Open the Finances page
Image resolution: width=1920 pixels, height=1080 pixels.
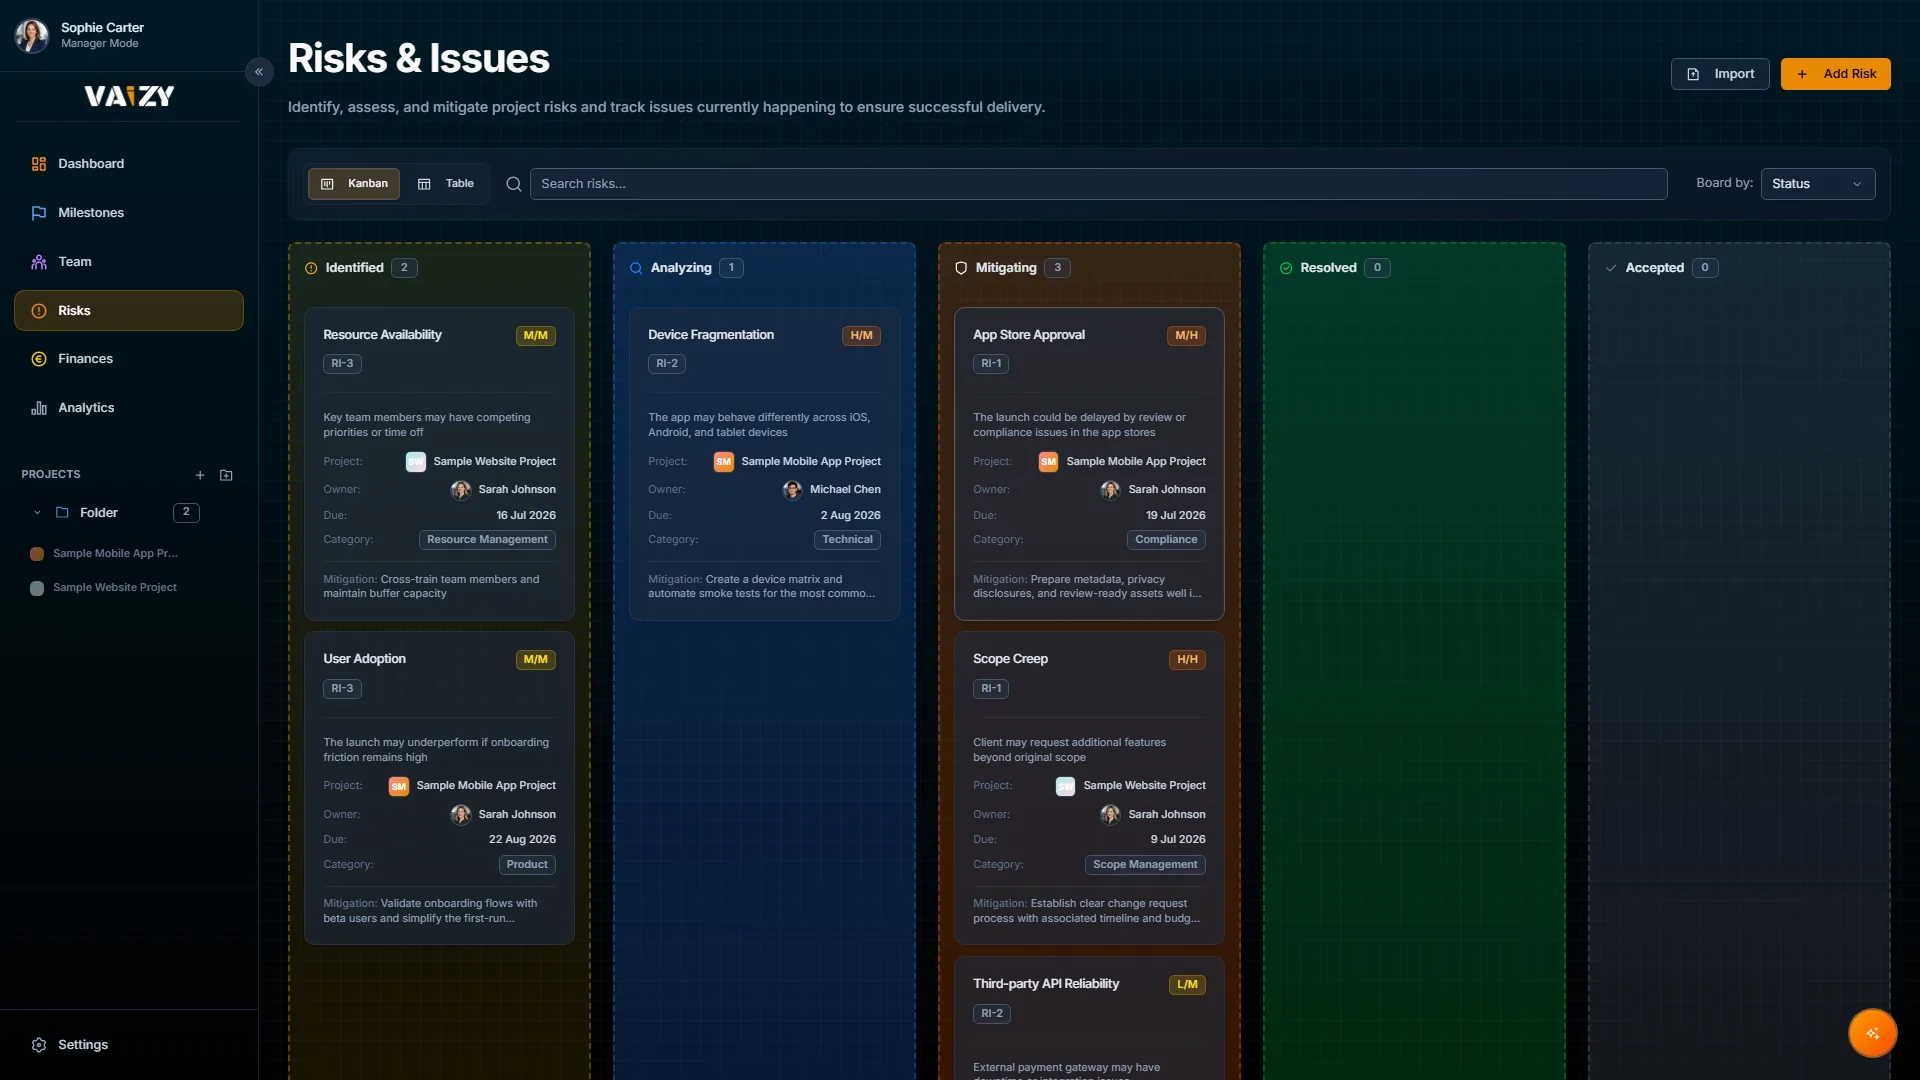coord(129,359)
